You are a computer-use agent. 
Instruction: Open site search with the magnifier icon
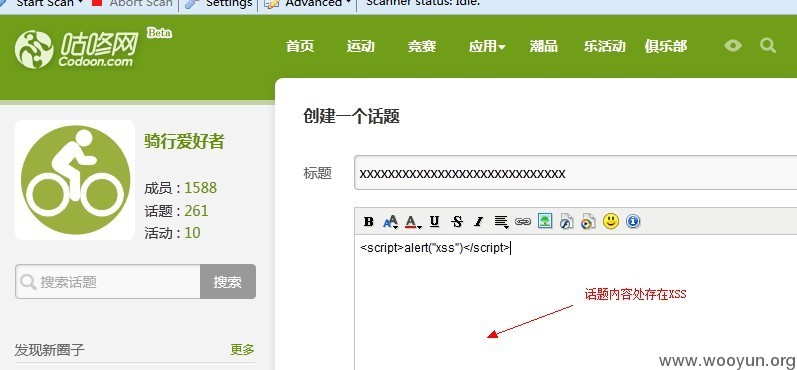(x=768, y=46)
